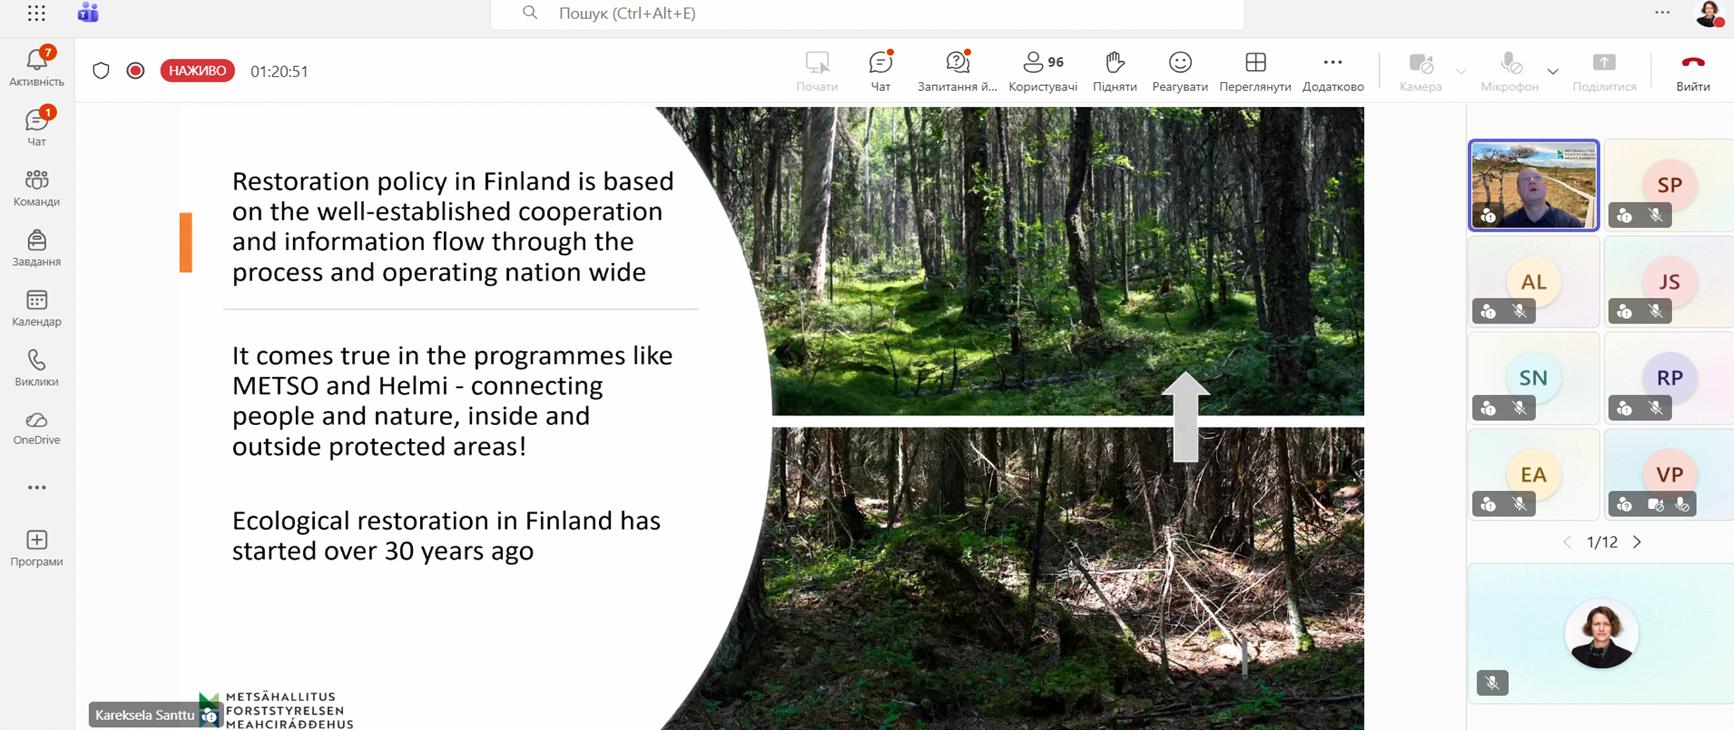
Task: Open your profile avatar menu
Action: tap(1709, 13)
